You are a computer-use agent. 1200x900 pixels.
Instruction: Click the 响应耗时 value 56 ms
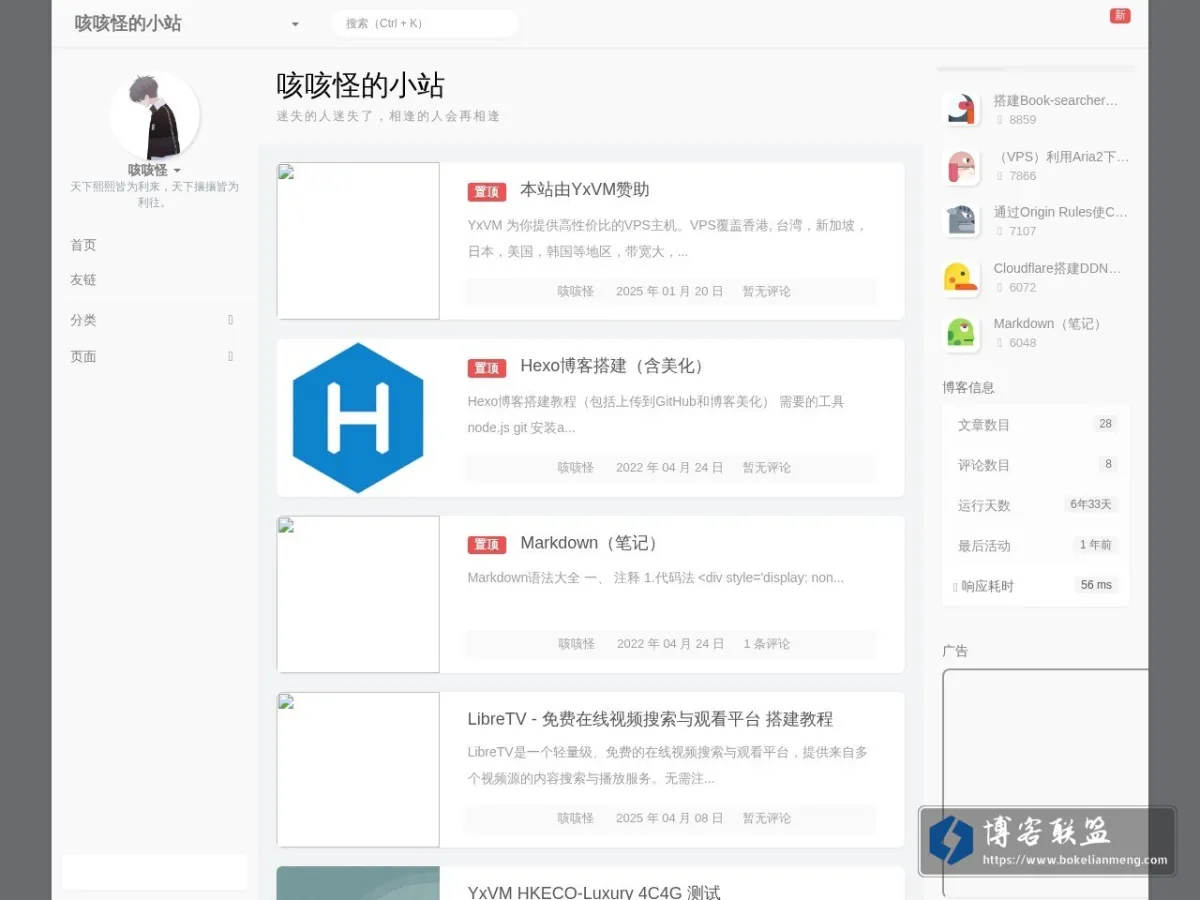tap(1096, 585)
